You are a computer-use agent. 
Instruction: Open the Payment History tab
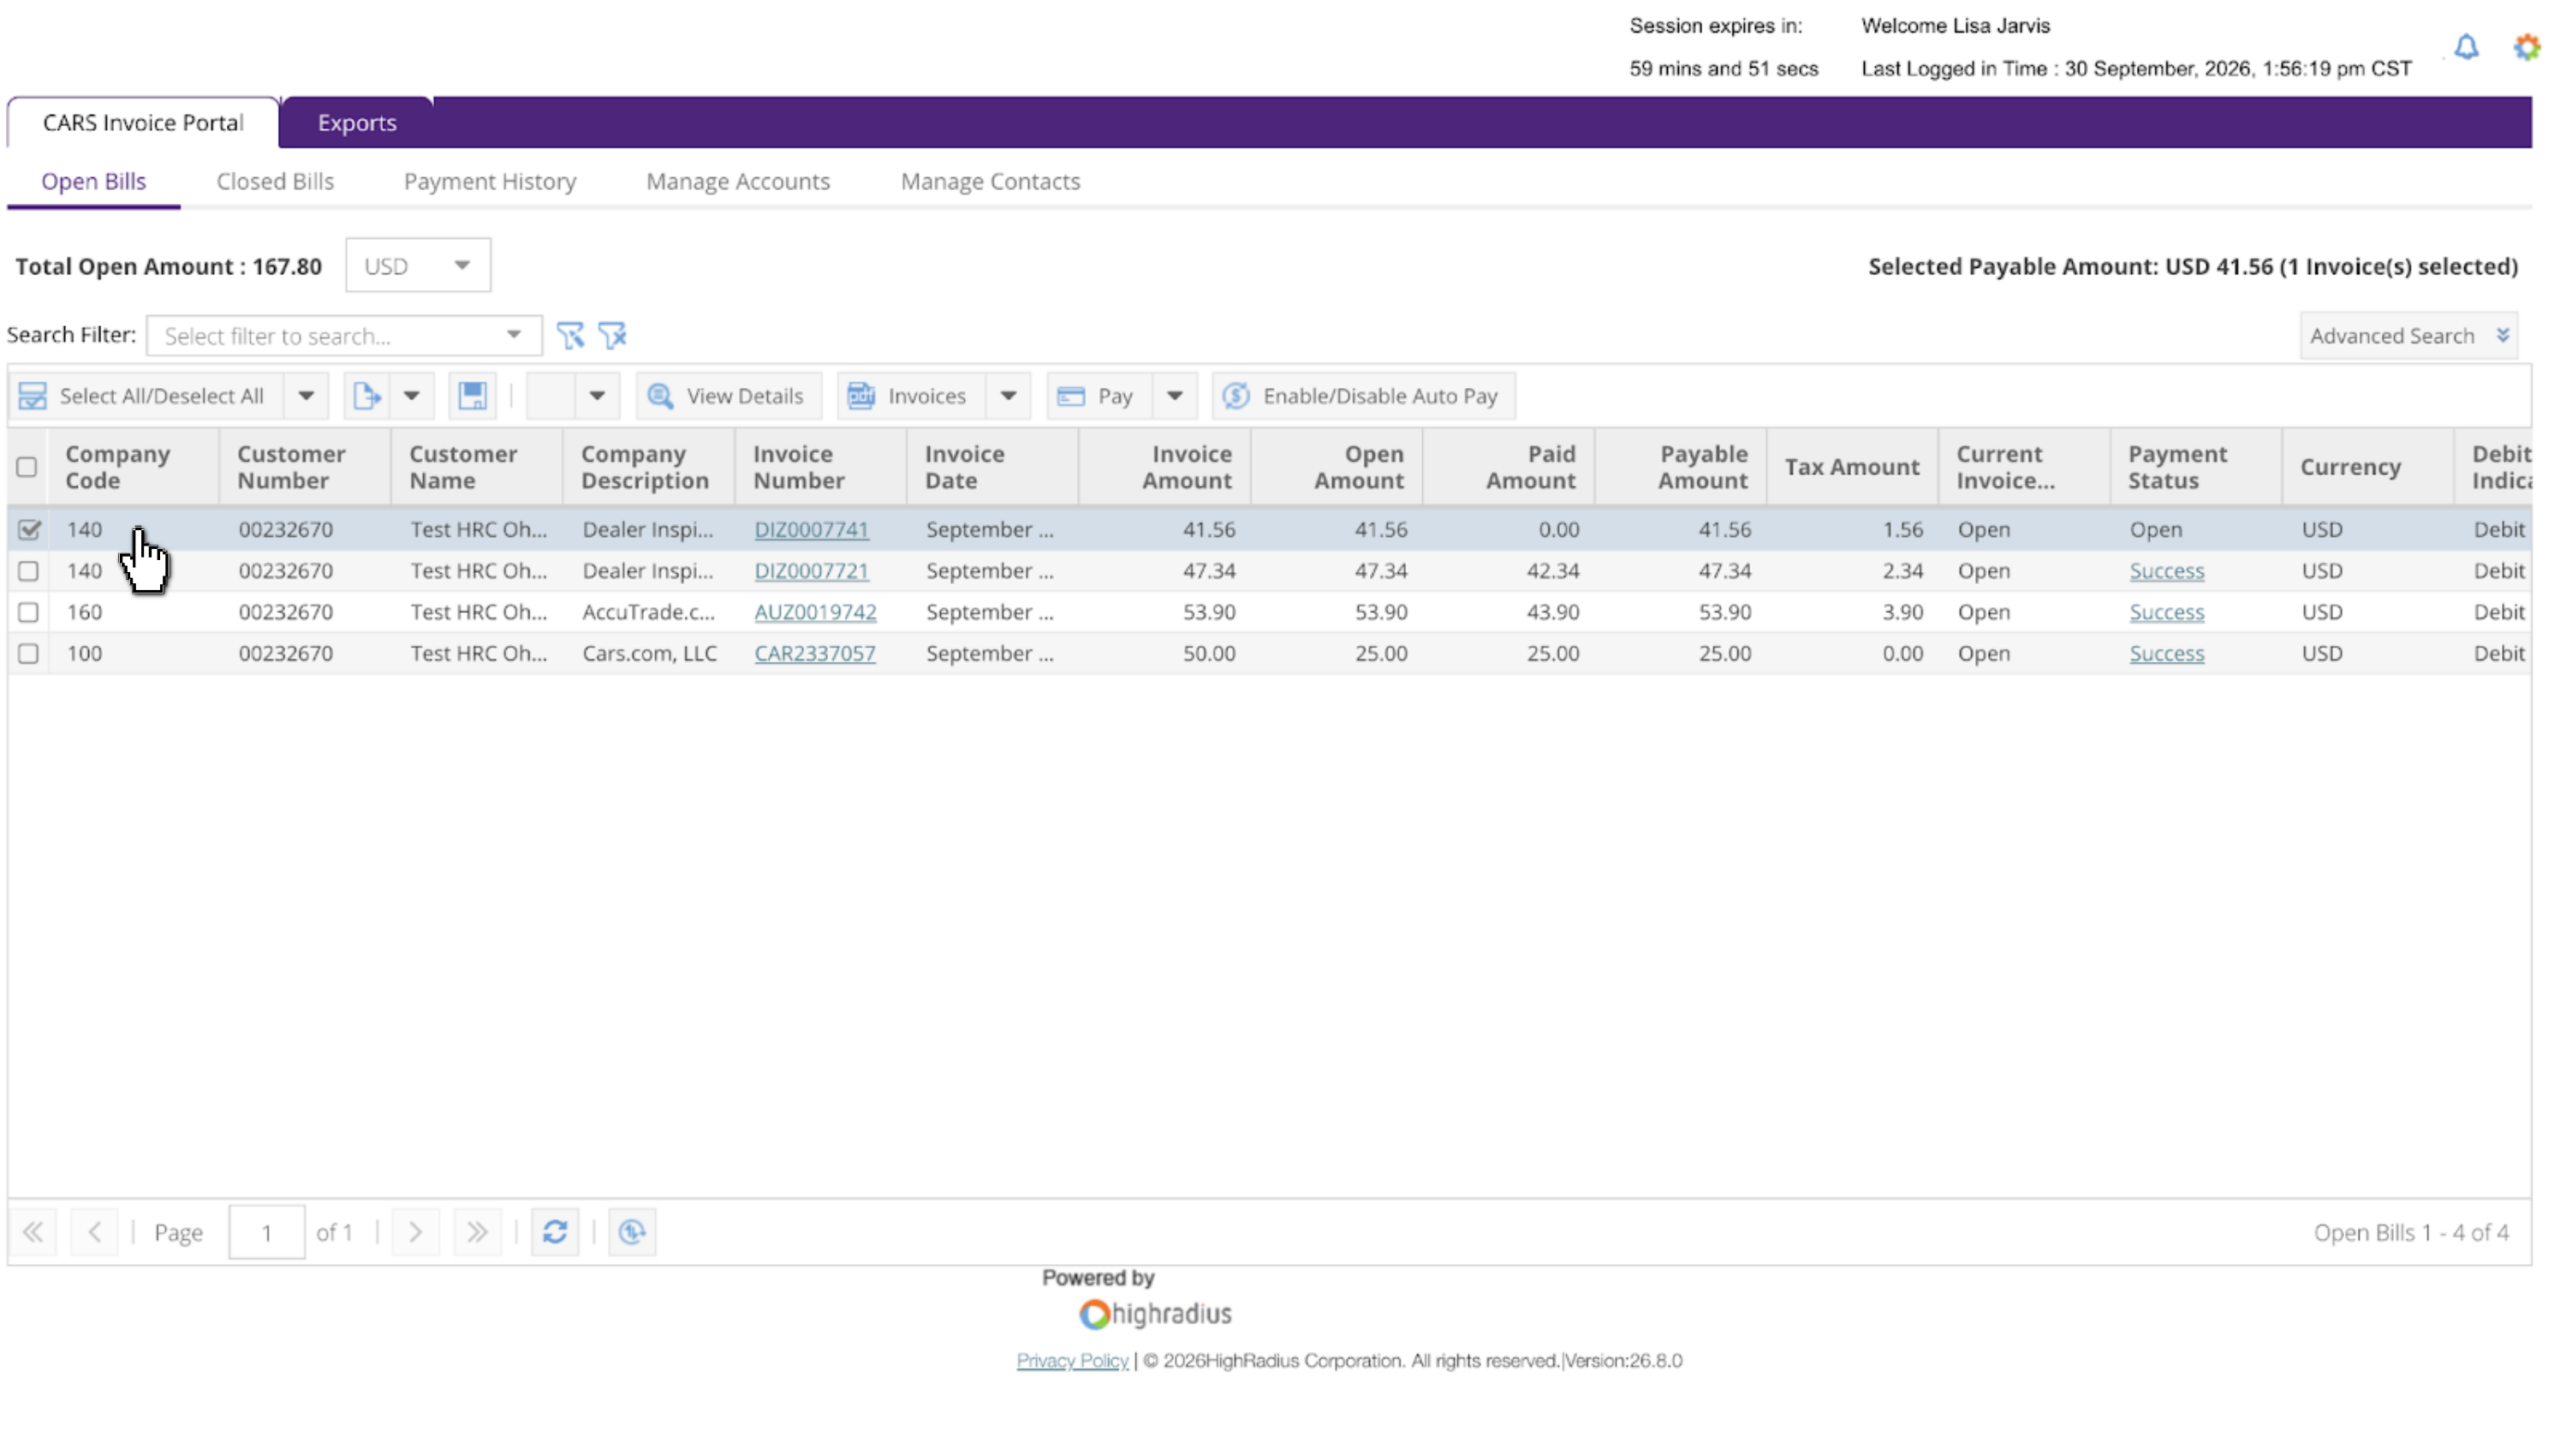[x=490, y=181]
